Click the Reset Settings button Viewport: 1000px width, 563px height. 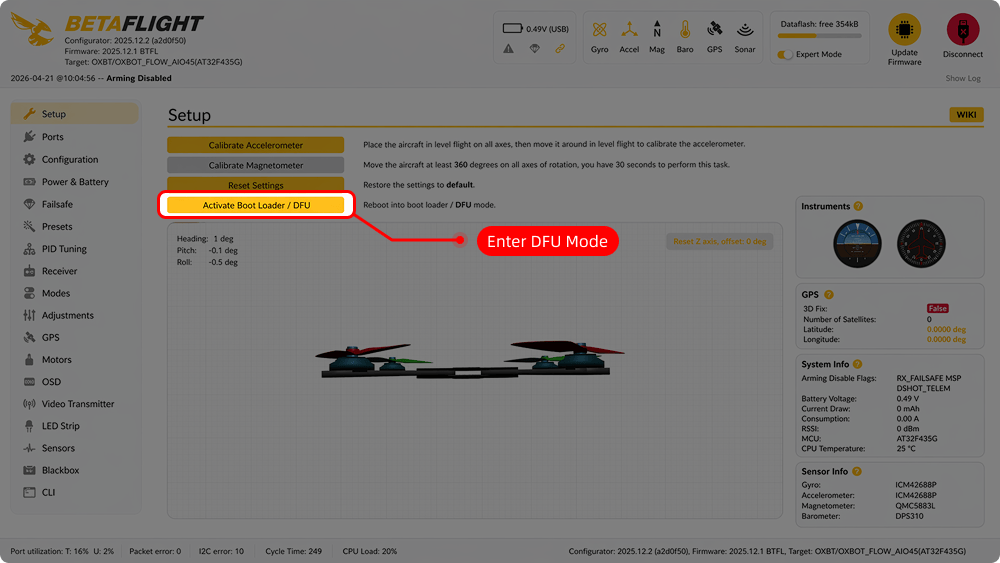coord(255,185)
